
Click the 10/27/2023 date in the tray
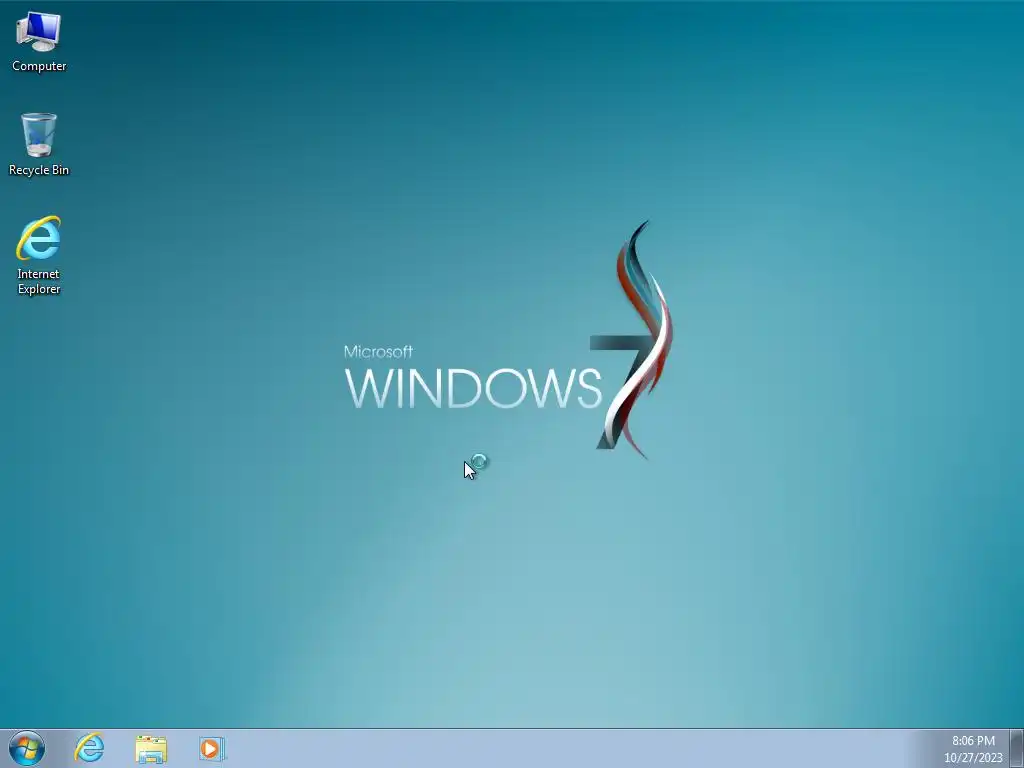[973, 758]
